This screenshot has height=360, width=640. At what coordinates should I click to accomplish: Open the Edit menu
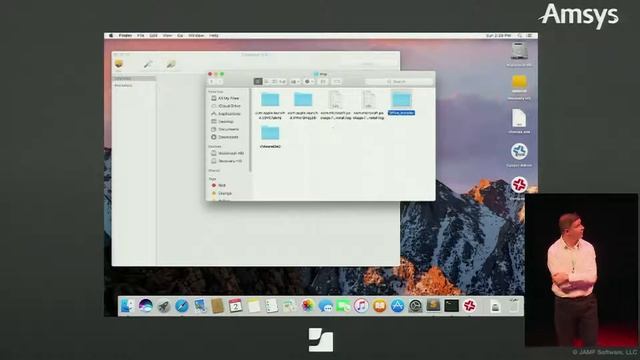tap(153, 36)
